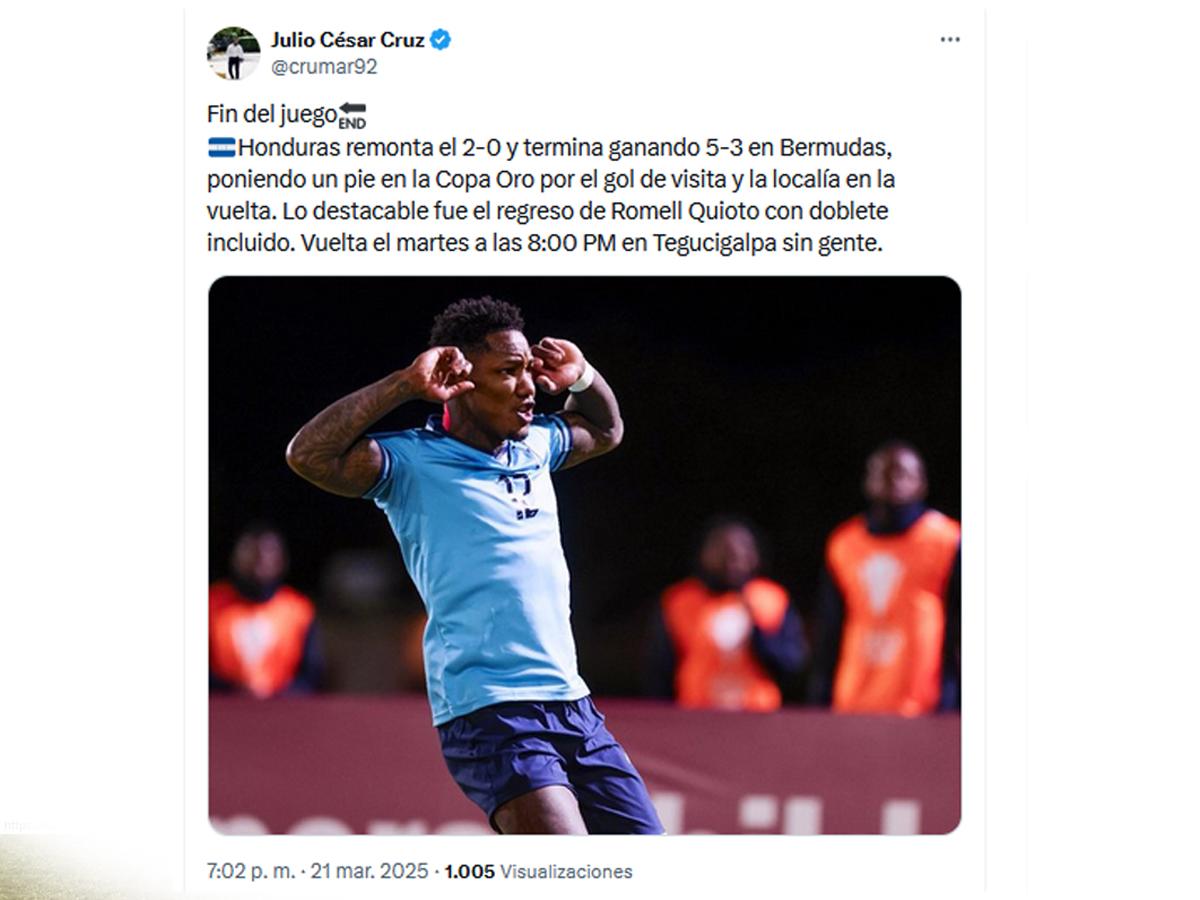
Task: Open the three-dot more options menu
Action: point(950,40)
